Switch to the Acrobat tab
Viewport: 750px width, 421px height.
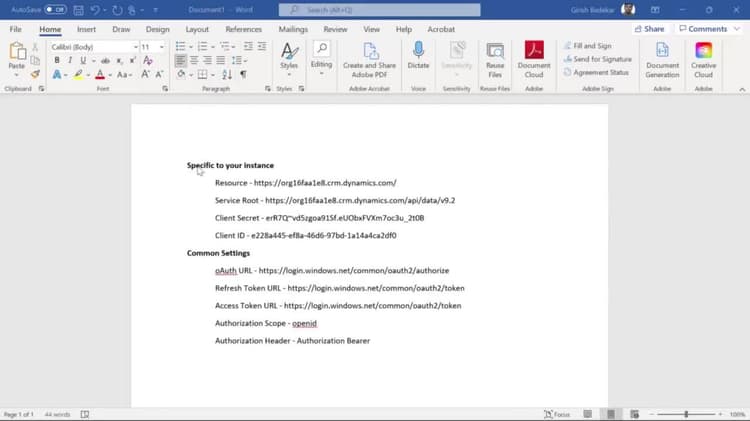441,29
